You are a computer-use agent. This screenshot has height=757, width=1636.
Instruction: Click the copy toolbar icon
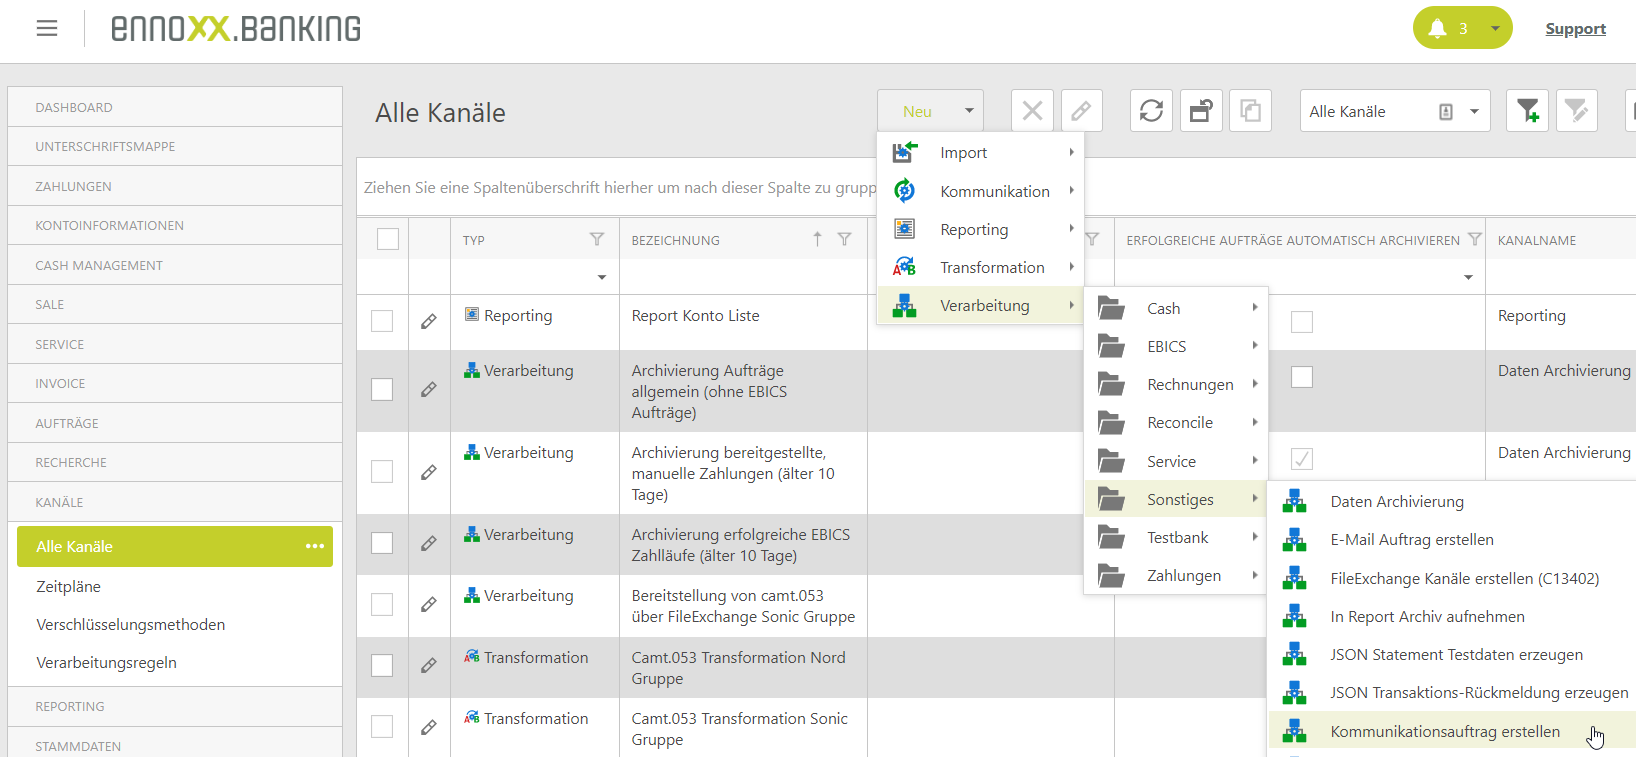tap(1250, 111)
